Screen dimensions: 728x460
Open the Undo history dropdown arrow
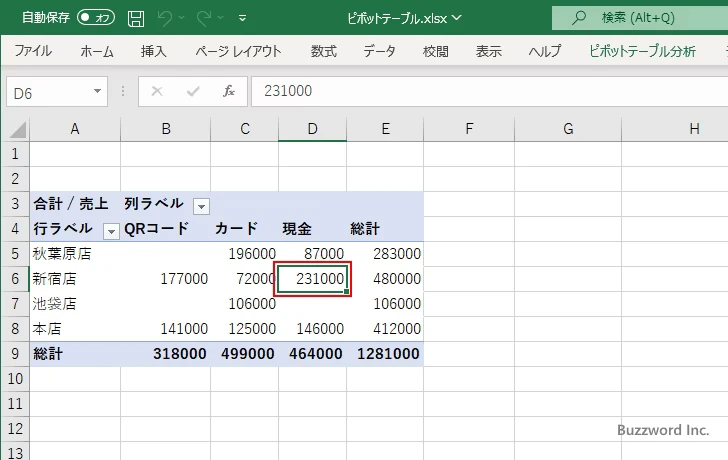pos(182,18)
